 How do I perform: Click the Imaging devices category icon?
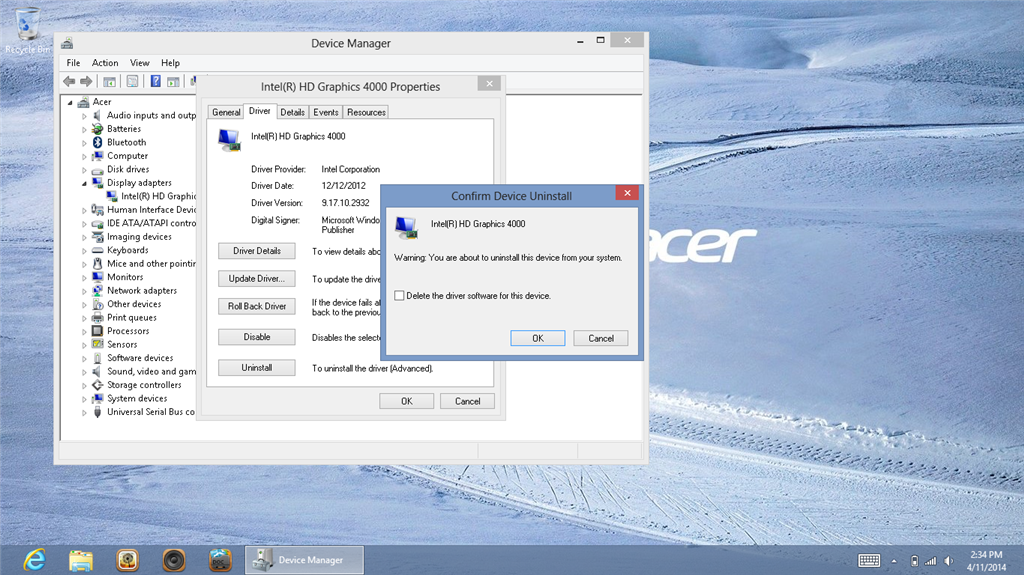pyautogui.click(x=97, y=237)
